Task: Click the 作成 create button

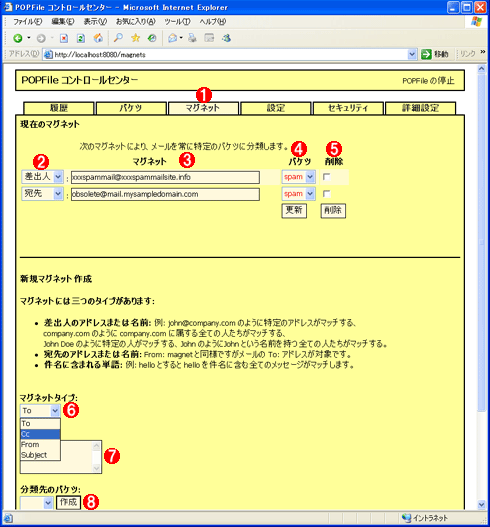Action: [x=69, y=502]
